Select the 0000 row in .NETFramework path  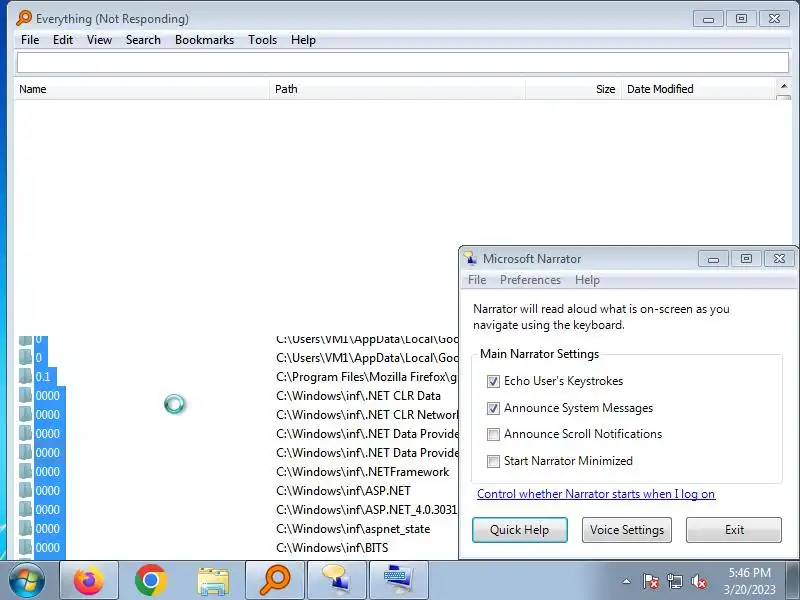[47, 471]
